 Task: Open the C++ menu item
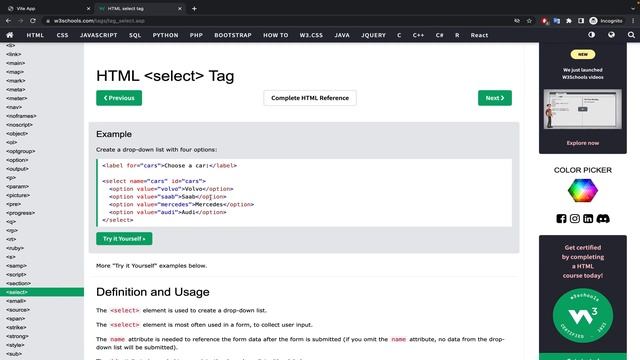[x=418, y=35]
